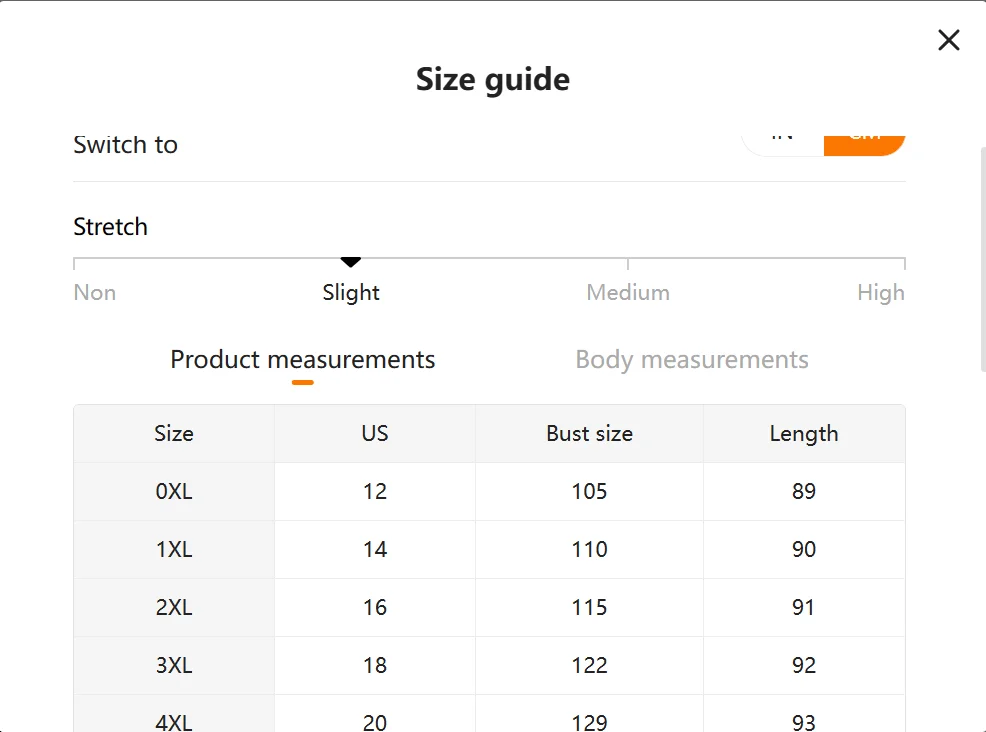Click the Slight stretch label
This screenshot has width=986, height=732.
pyautogui.click(x=351, y=293)
